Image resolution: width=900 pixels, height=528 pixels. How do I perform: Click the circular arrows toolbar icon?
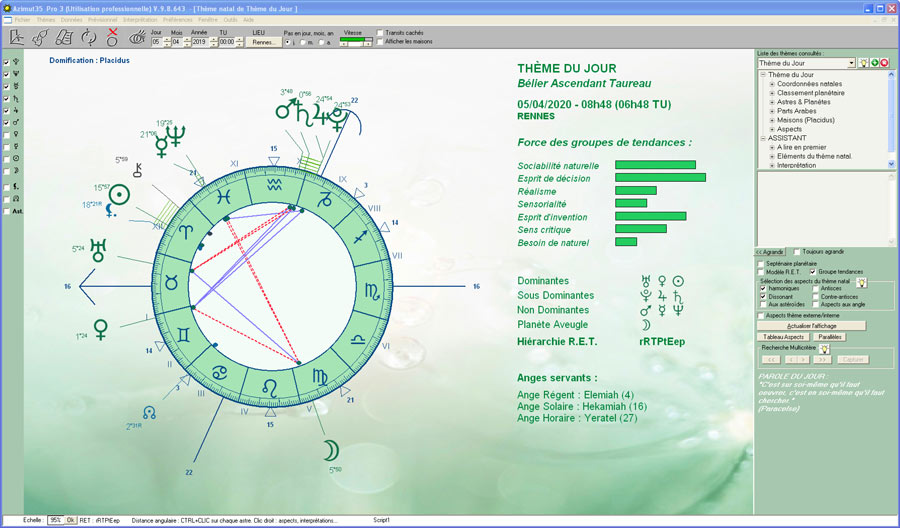click(x=88, y=38)
